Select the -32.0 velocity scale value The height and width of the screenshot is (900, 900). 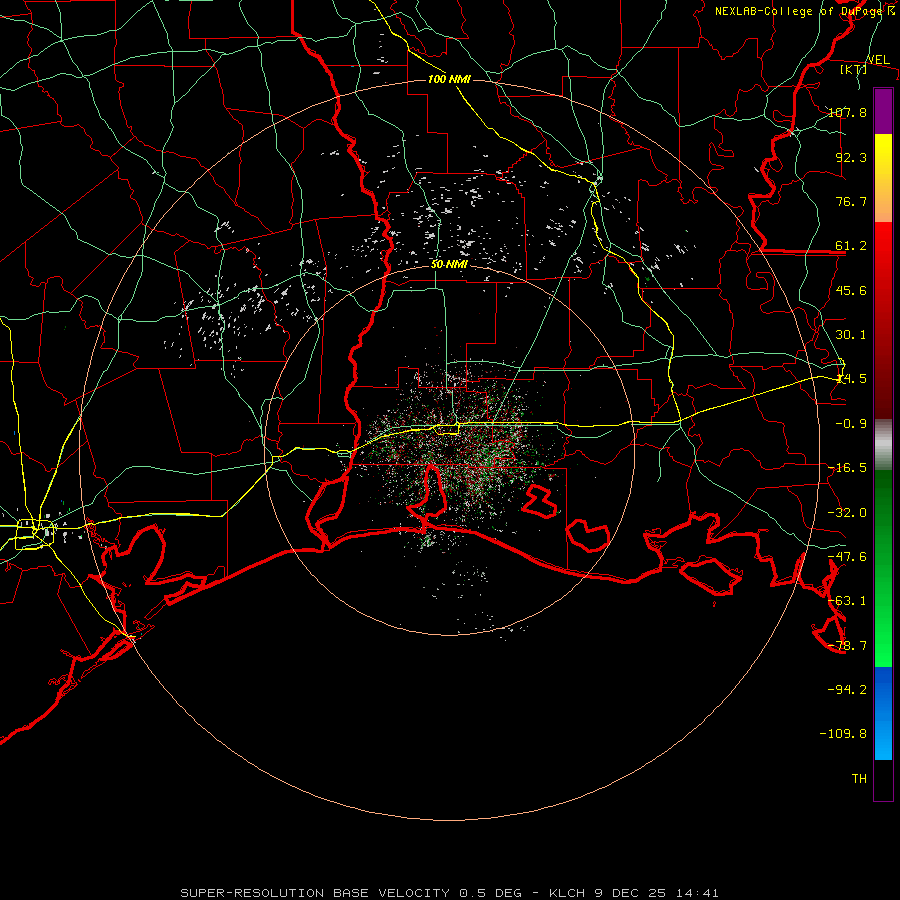click(847, 513)
